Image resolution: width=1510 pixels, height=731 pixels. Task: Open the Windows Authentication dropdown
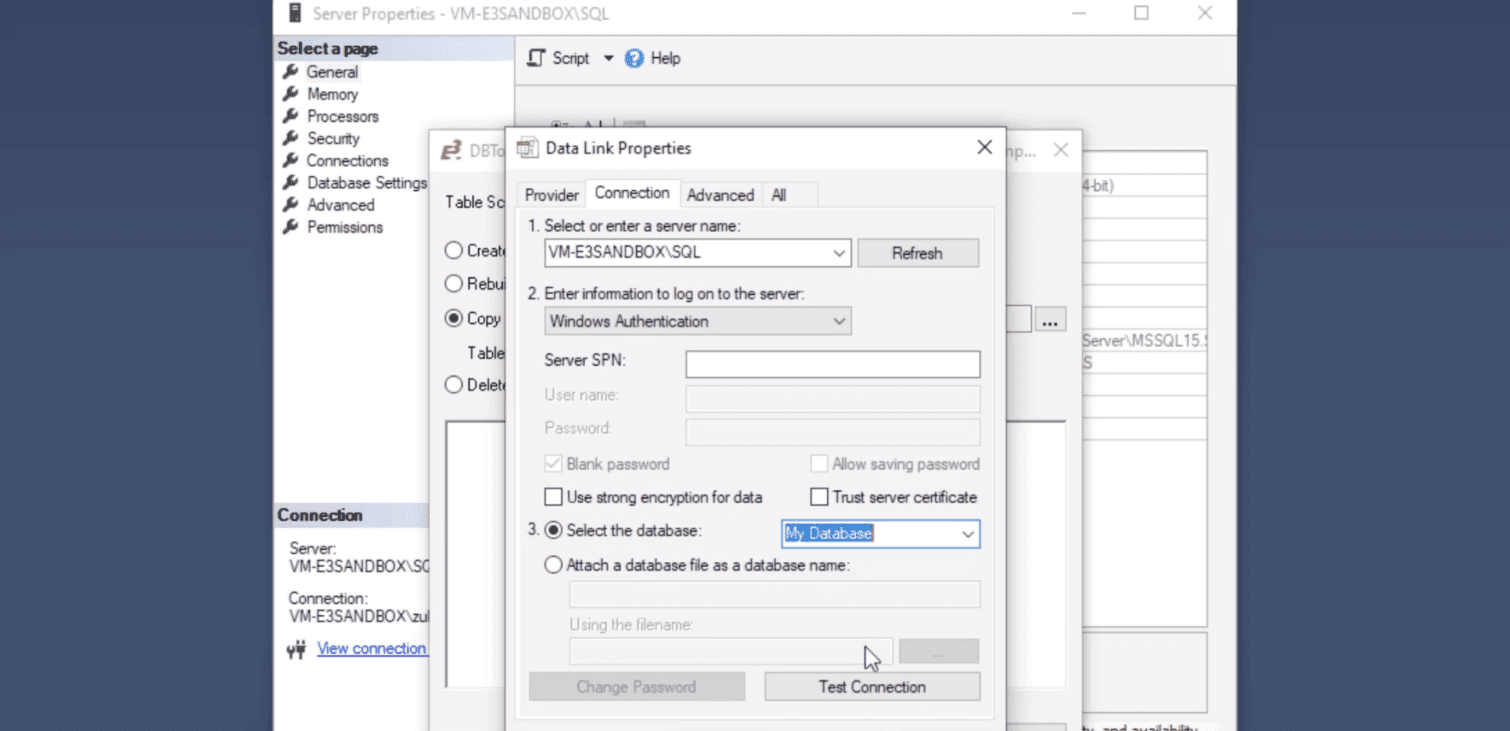839,322
